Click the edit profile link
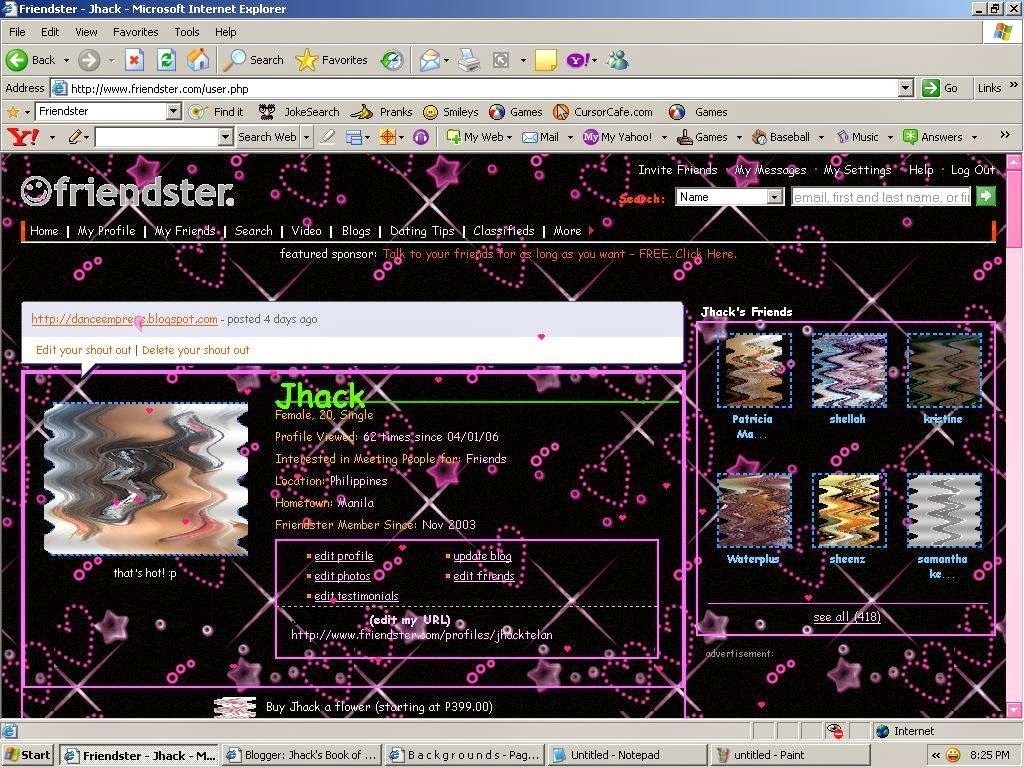Screen dimensions: 1024x768 tap(344, 556)
